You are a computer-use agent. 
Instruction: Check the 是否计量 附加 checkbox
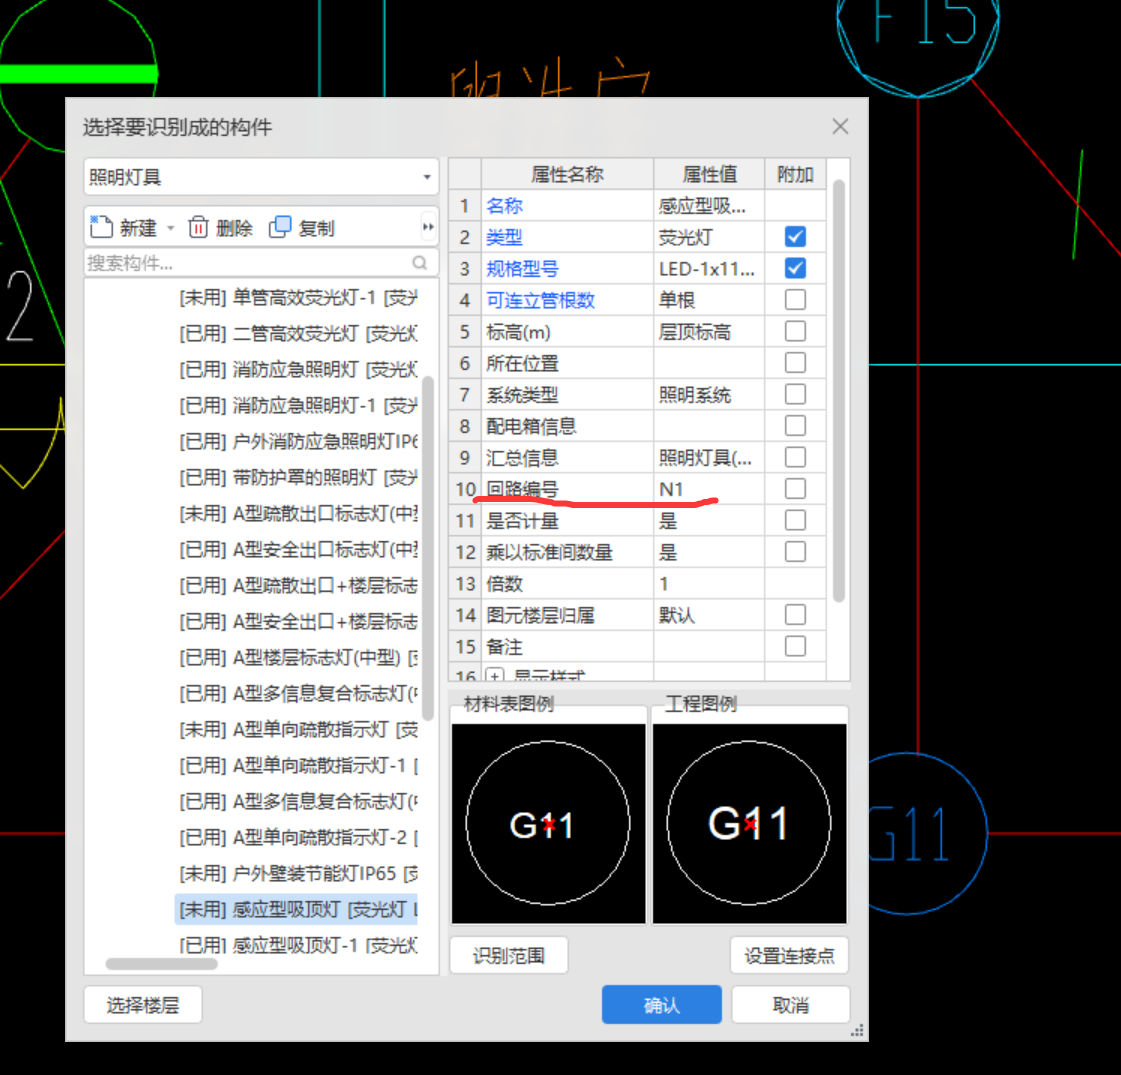click(x=795, y=520)
